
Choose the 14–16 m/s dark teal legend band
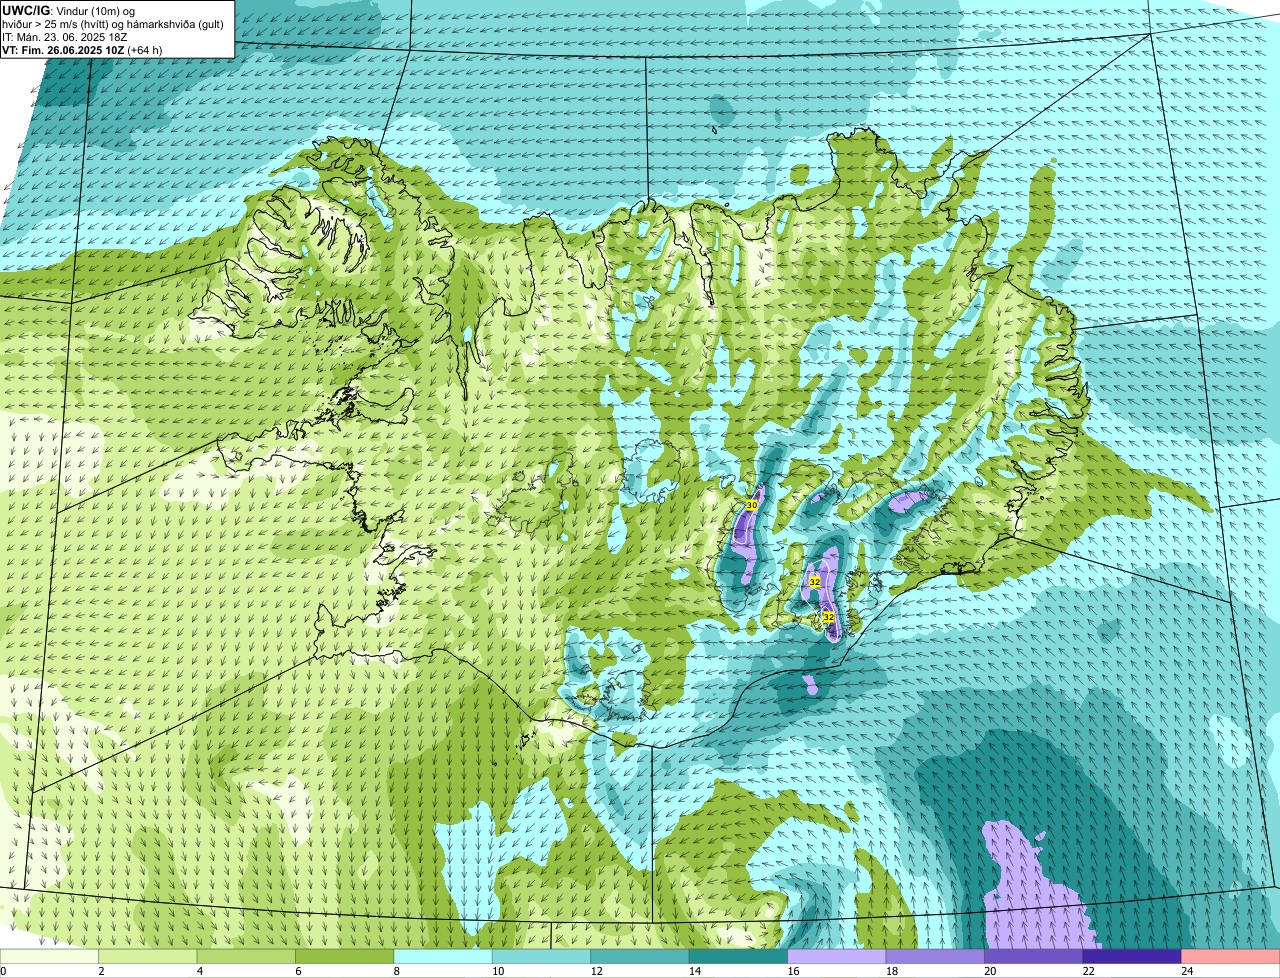point(739,956)
